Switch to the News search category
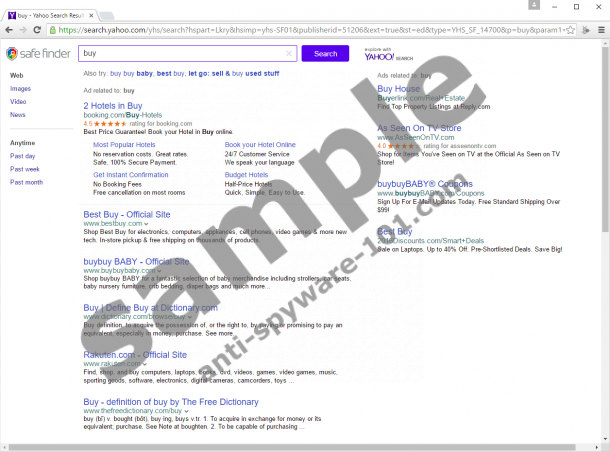Image resolution: width=610 pixels, height=452 pixels. point(18,114)
